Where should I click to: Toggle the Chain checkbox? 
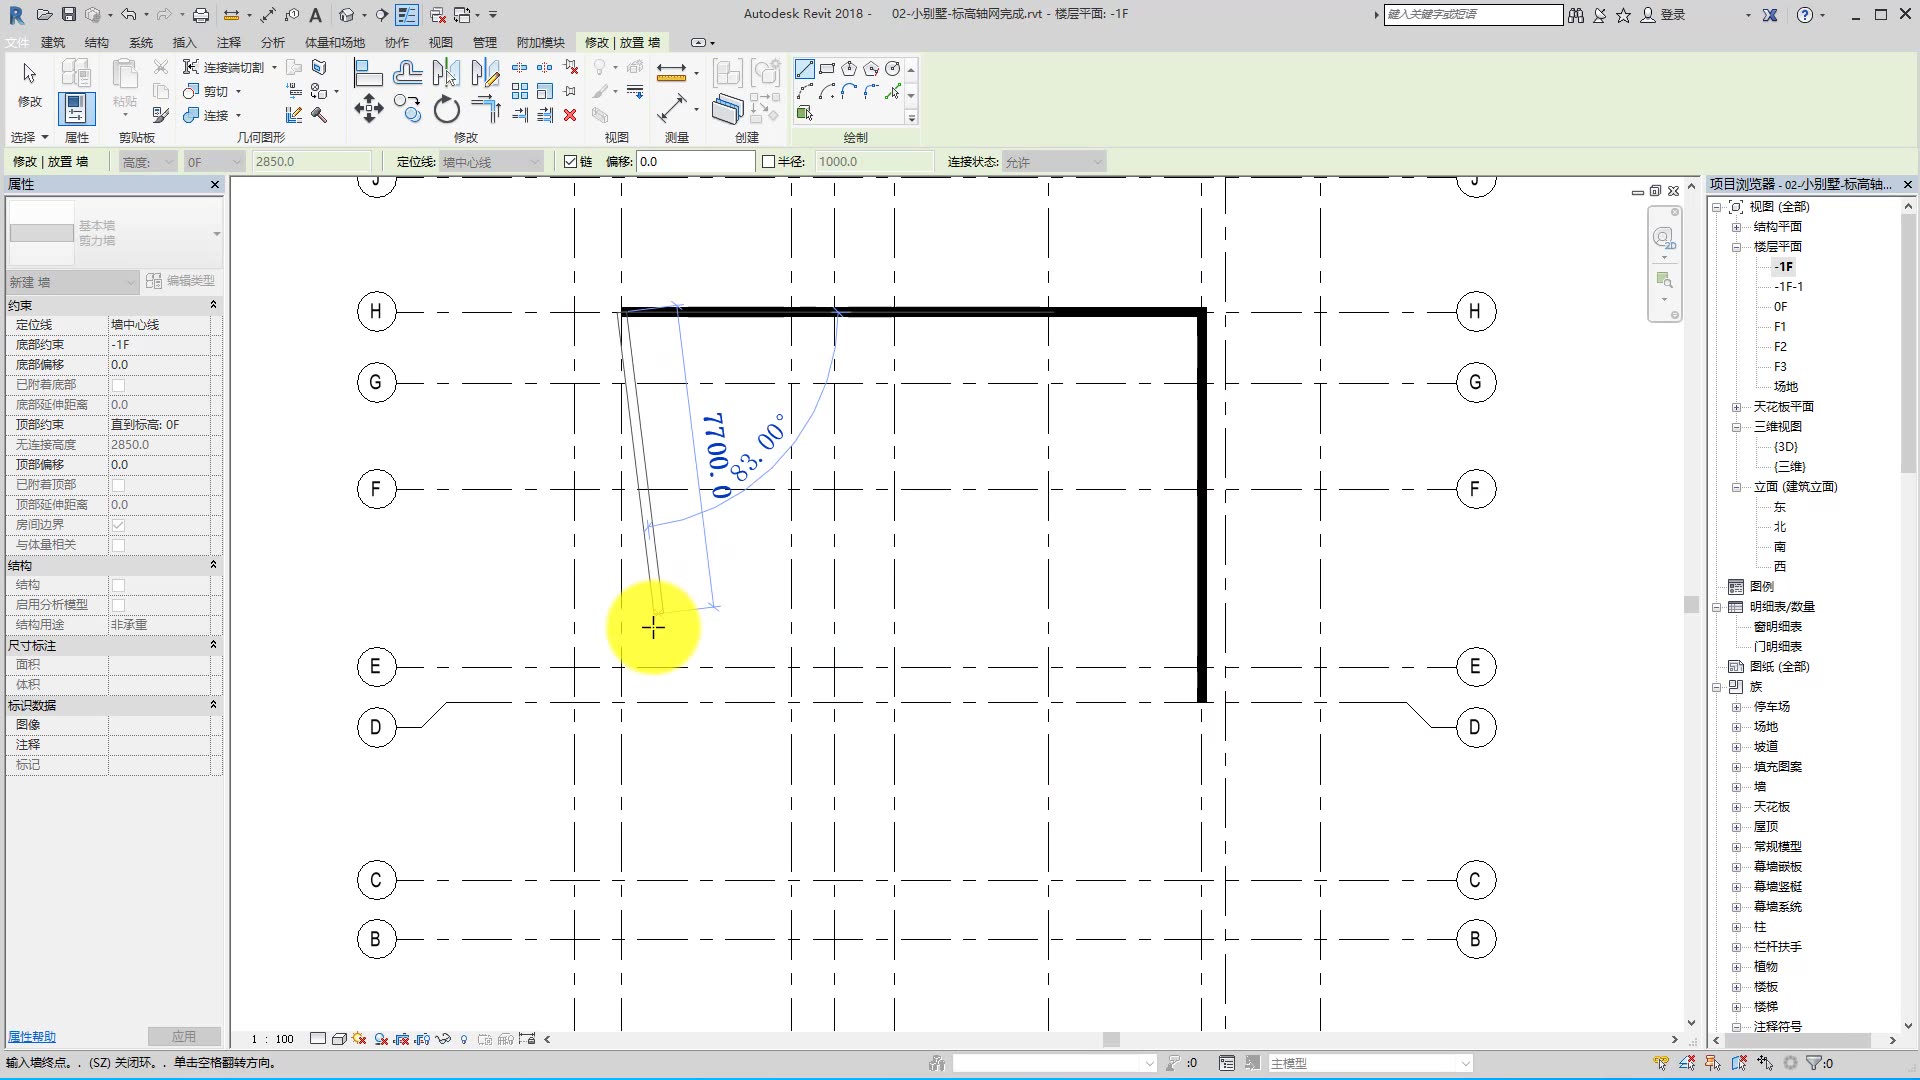pos(571,161)
